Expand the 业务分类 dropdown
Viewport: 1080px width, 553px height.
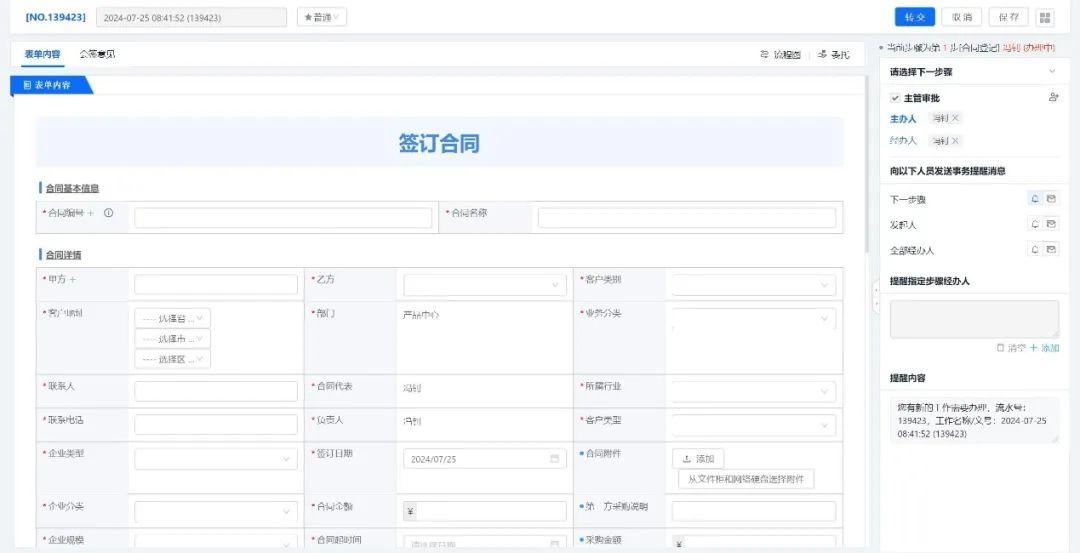[754, 319]
